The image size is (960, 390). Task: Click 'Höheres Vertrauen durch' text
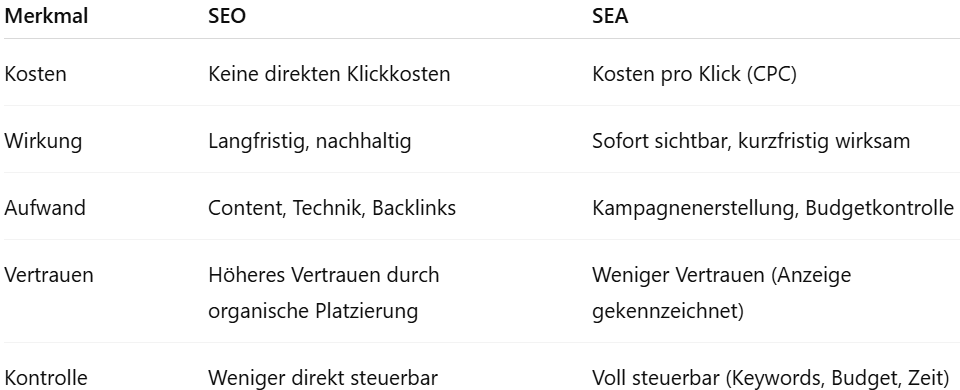(323, 275)
